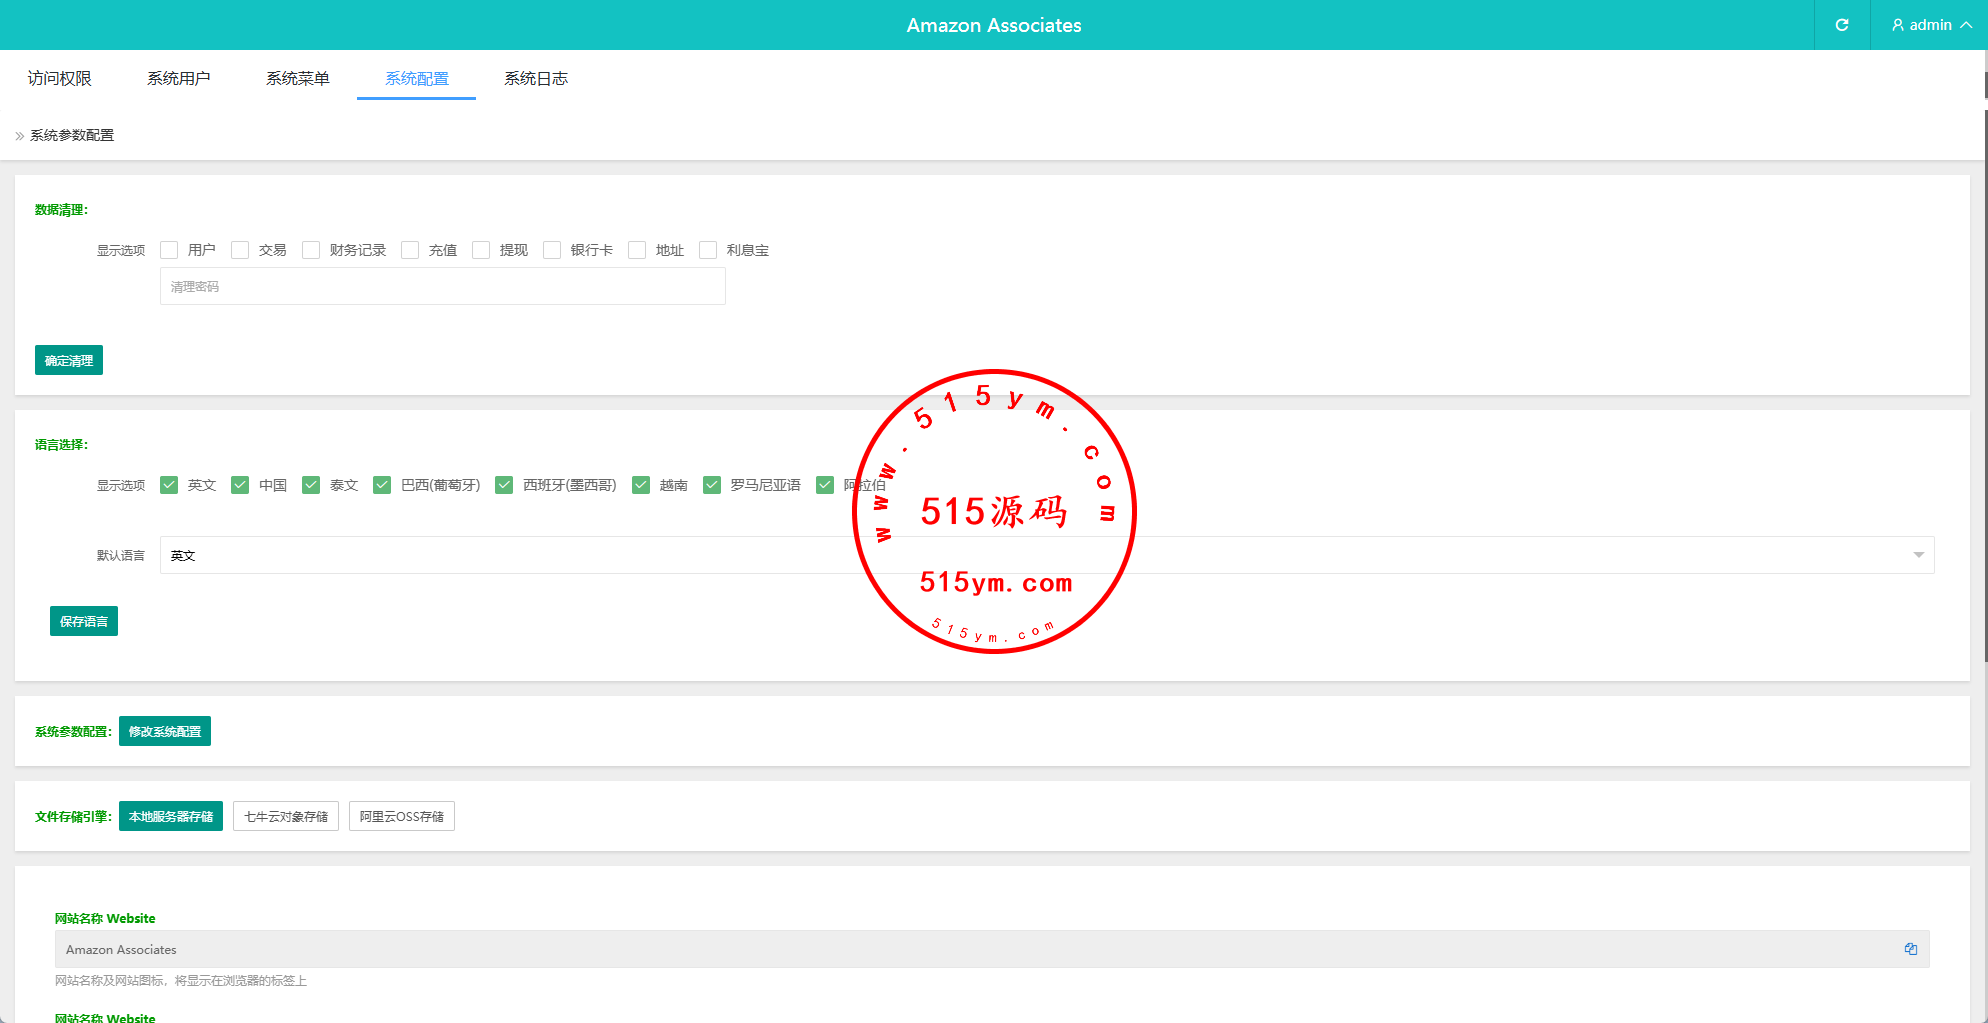Click the breadcrumb double-arrow icon
1988x1023 pixels.
tap(20, 136)
